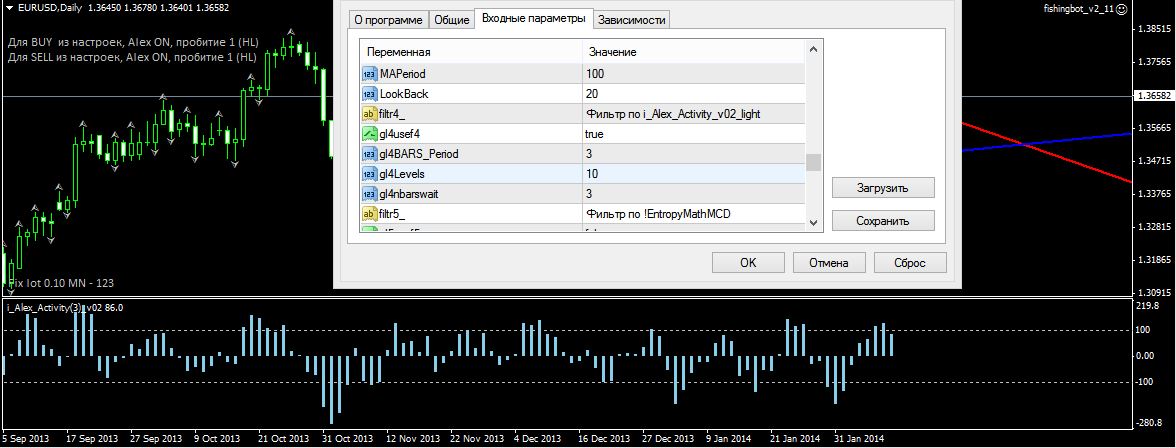
Task: Click the filtr5_ variable name
Action: pos(392,214)
